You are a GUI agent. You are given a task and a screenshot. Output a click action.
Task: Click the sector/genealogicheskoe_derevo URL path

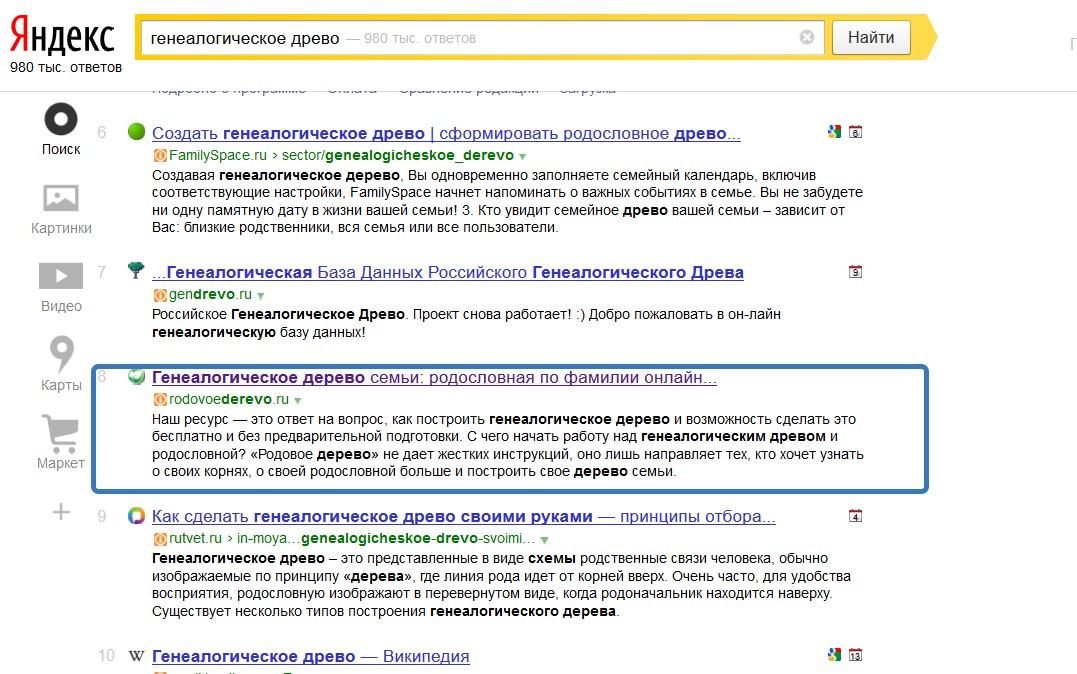tap(398, 155)
